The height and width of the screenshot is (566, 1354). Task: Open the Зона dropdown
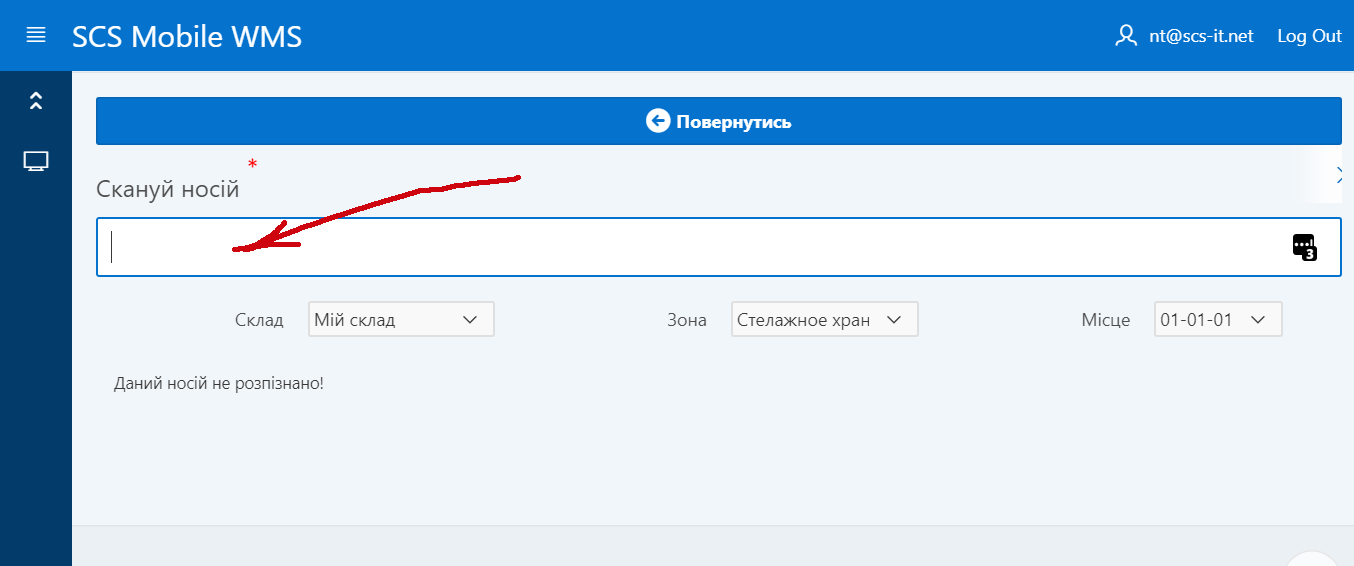point(824,320)
